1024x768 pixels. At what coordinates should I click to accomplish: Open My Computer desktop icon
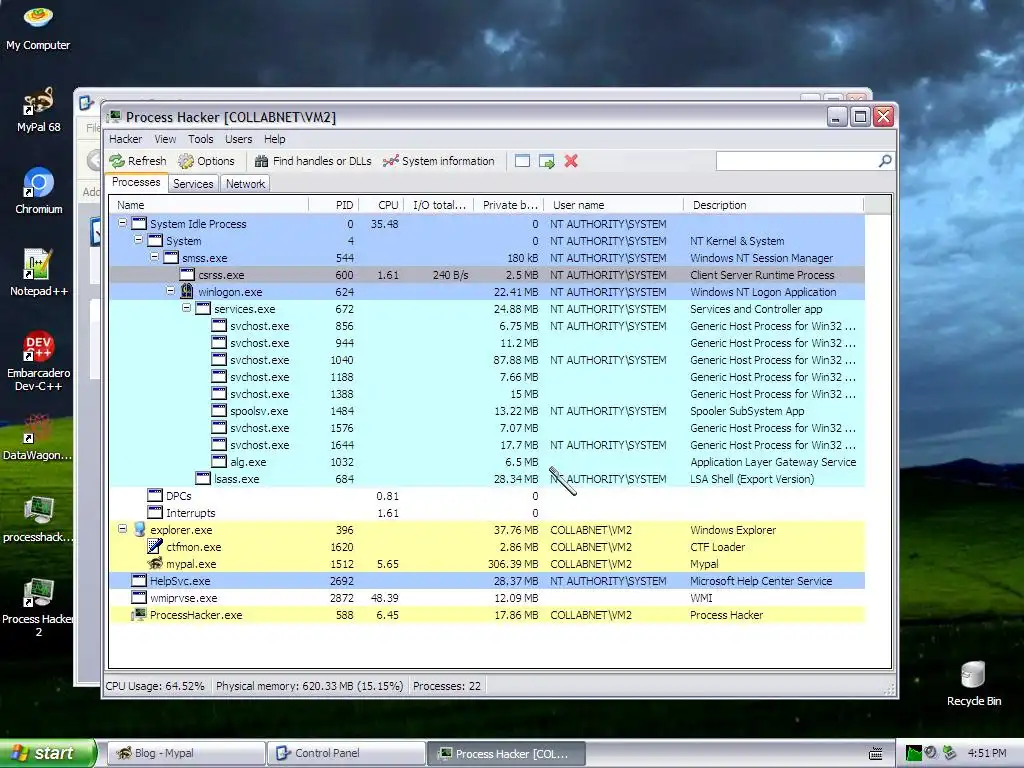pyautogui.click(x=38, y=28)
